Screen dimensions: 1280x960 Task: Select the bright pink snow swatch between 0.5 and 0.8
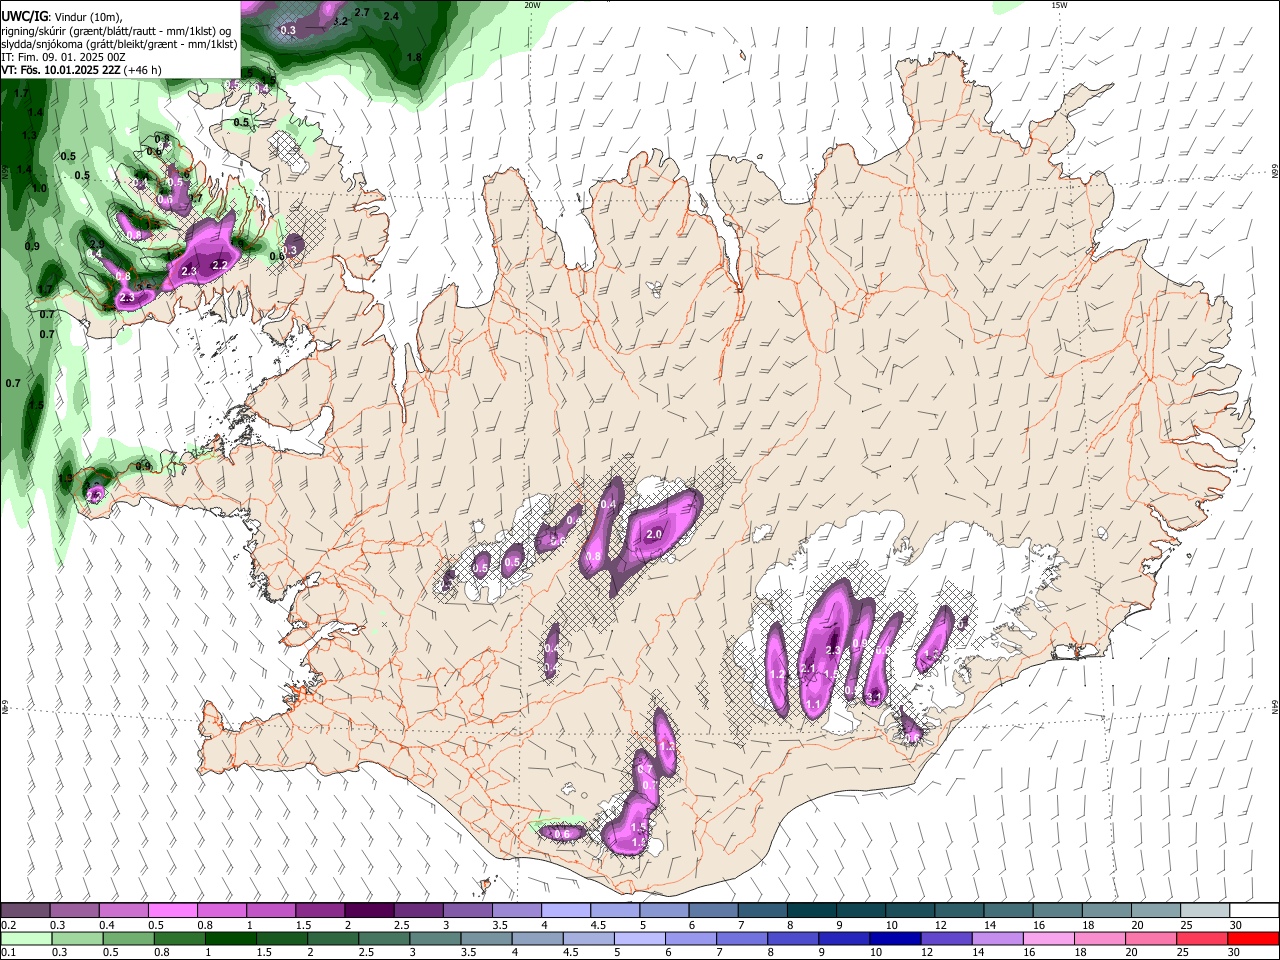tap(172, 910)
